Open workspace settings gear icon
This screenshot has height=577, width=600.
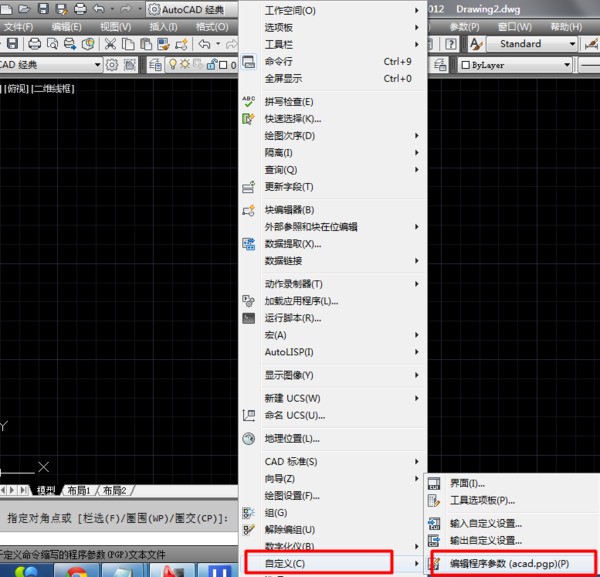tap(113, 65)
